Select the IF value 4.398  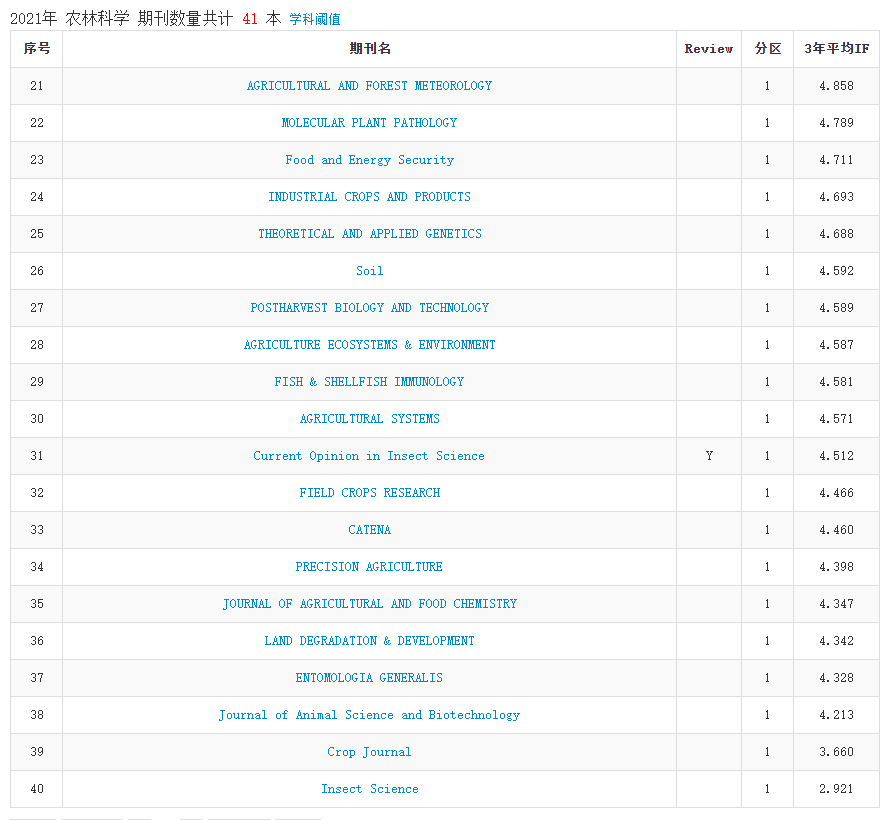pyautogui.click(x=836, y=567)
